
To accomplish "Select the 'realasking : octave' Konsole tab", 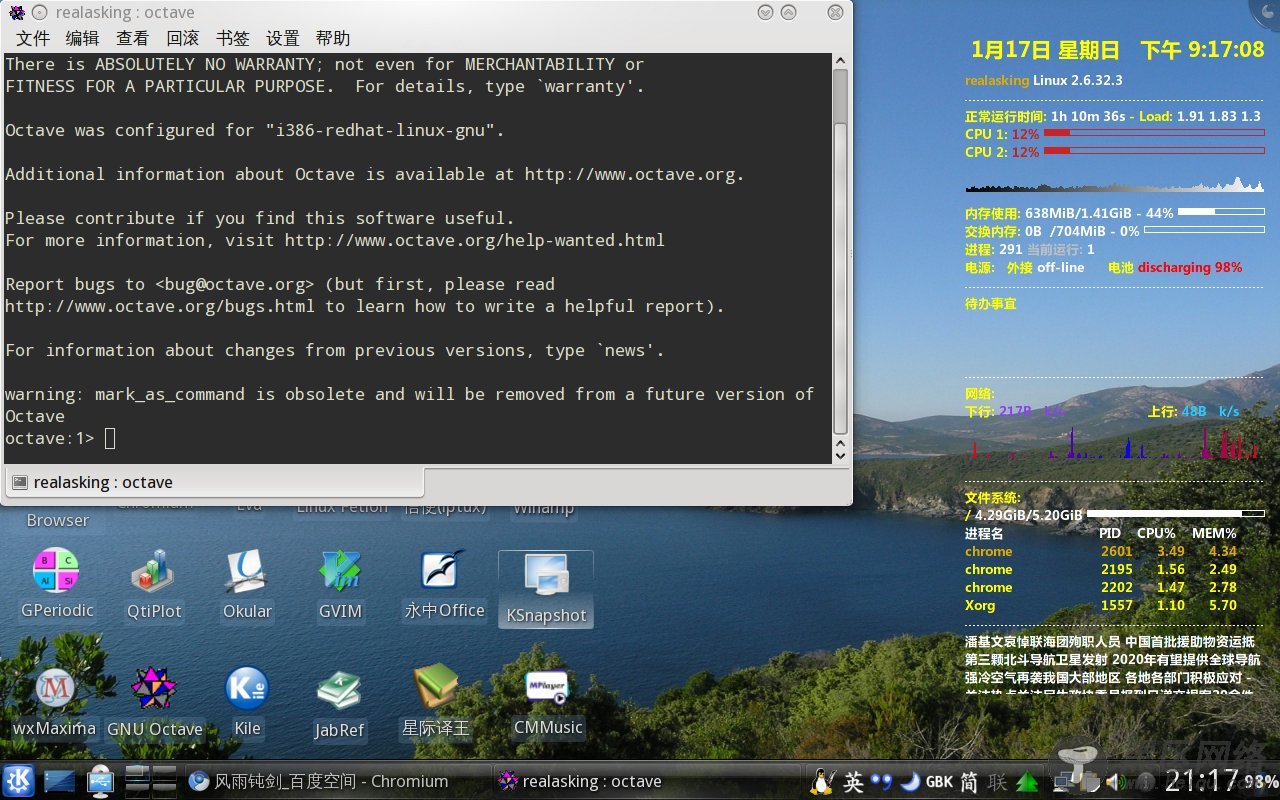I will pyautogui.click(x=214, y=482).
